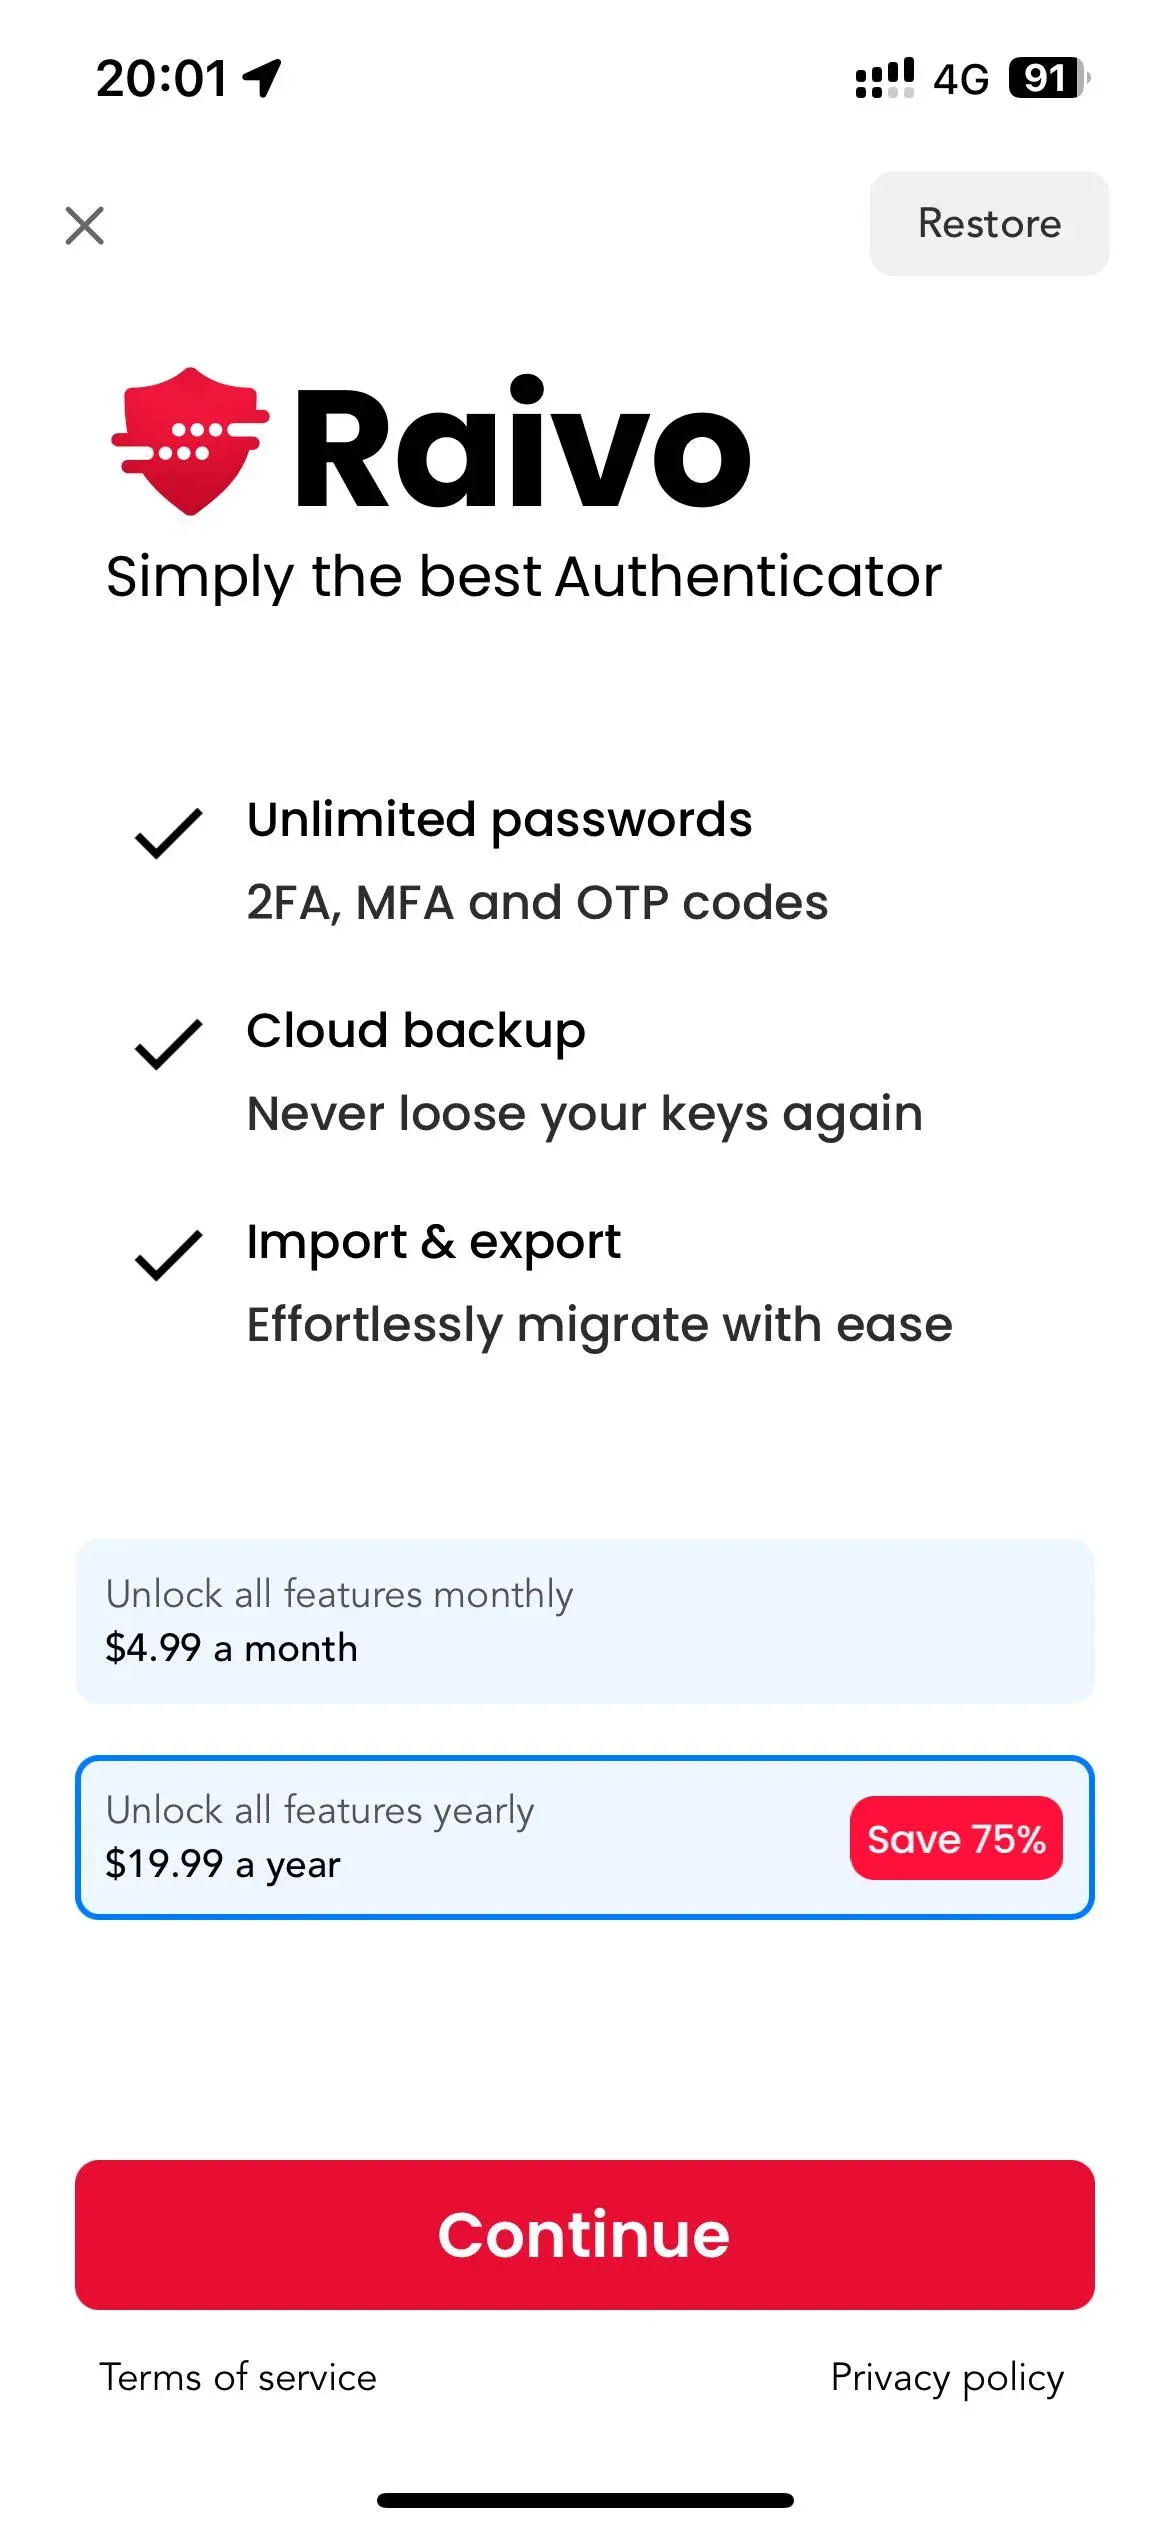Tap the Import & export feature heading
This screenshot has width=1170, height=2532.
coord(434,1242)
